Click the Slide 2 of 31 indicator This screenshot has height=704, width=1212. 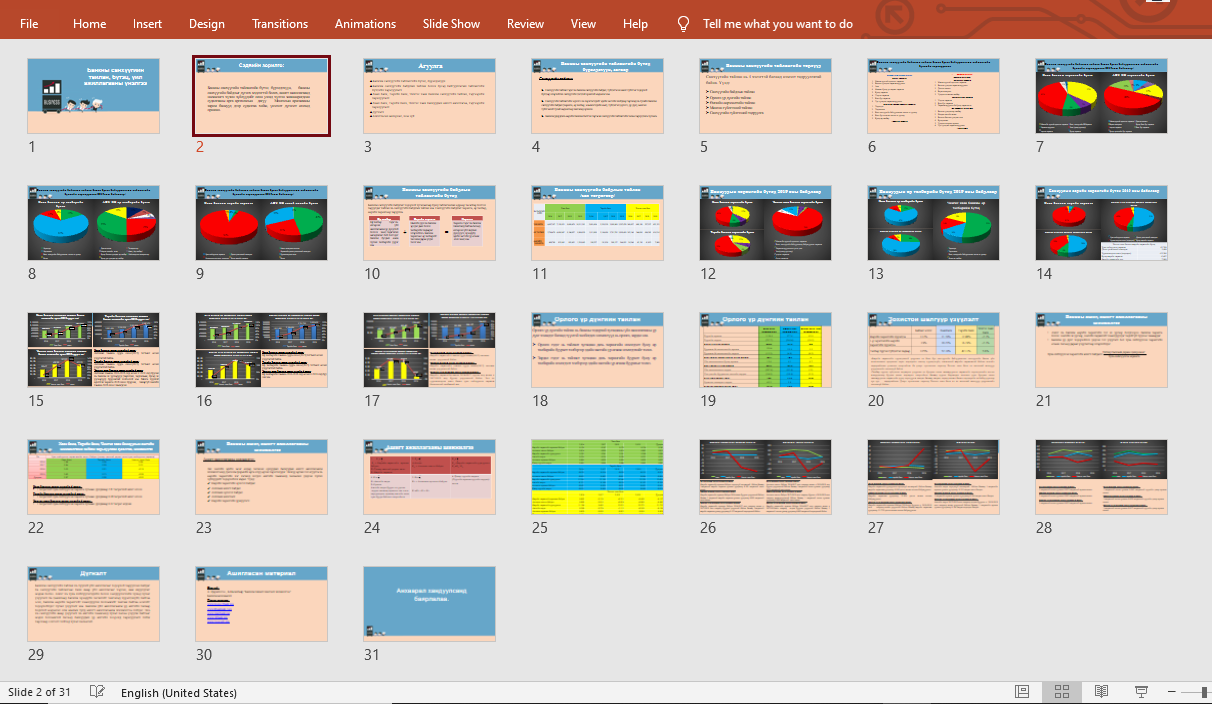tap(39, 692)
